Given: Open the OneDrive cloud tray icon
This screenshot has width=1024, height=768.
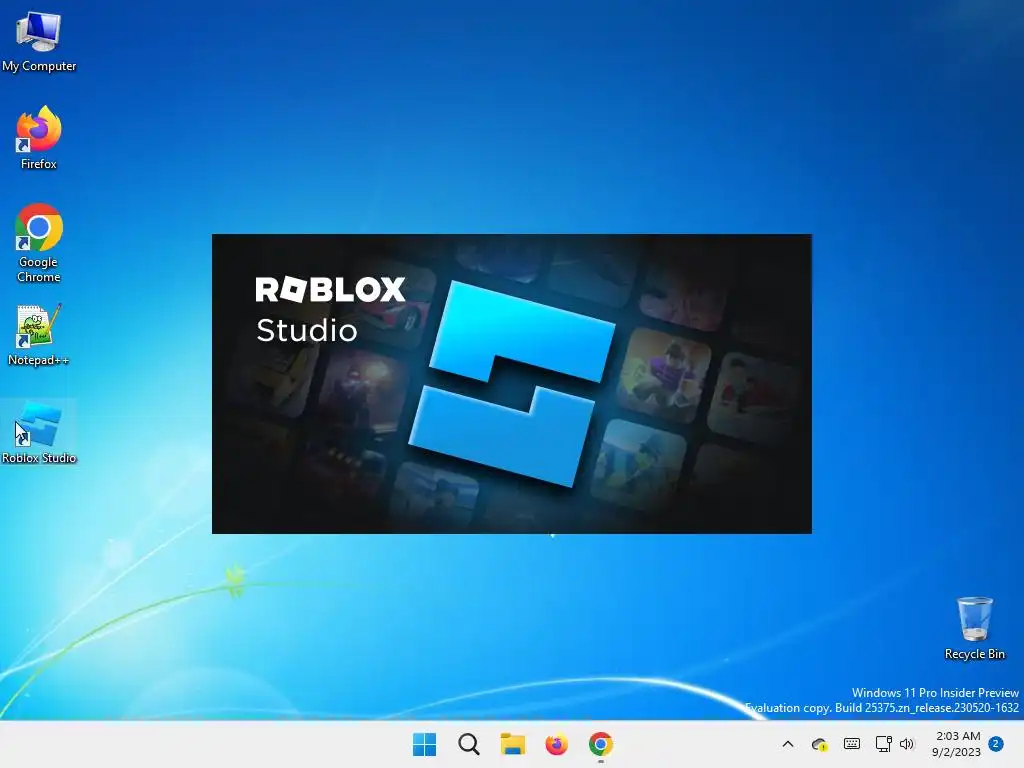Looking at the screenshot, I should [820, 744].
